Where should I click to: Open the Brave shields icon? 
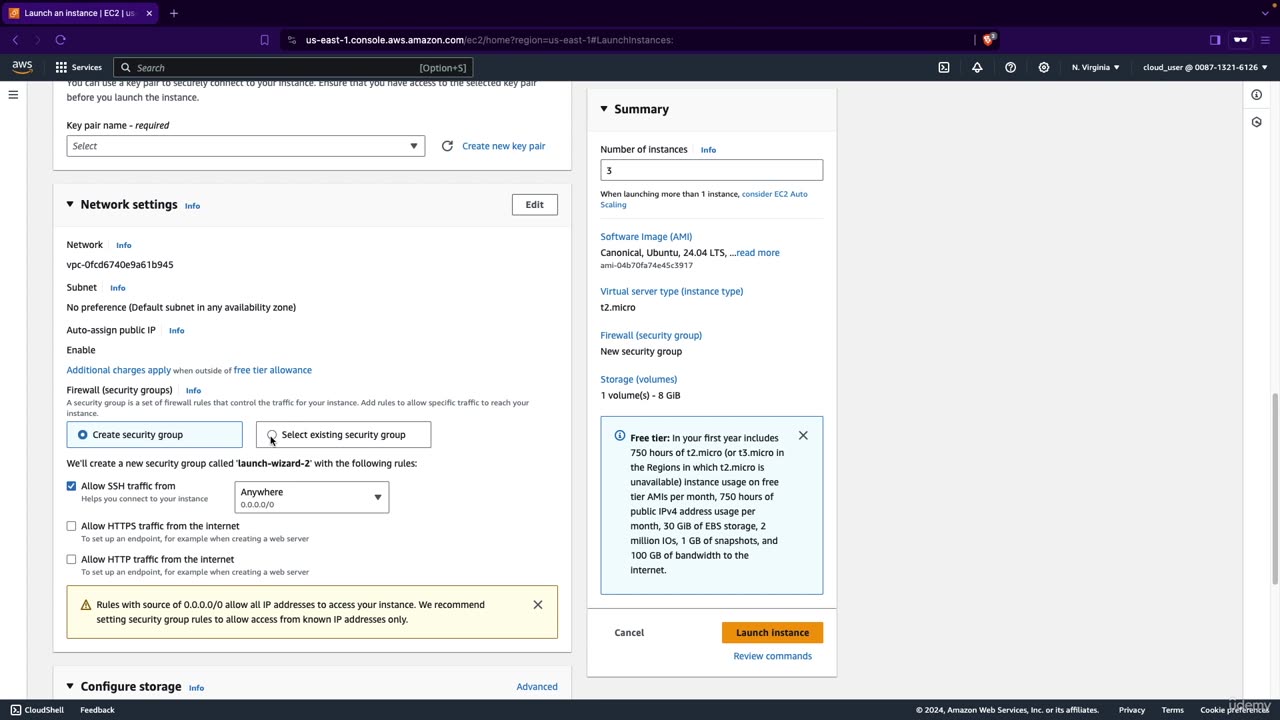click(x=988, y=40)
